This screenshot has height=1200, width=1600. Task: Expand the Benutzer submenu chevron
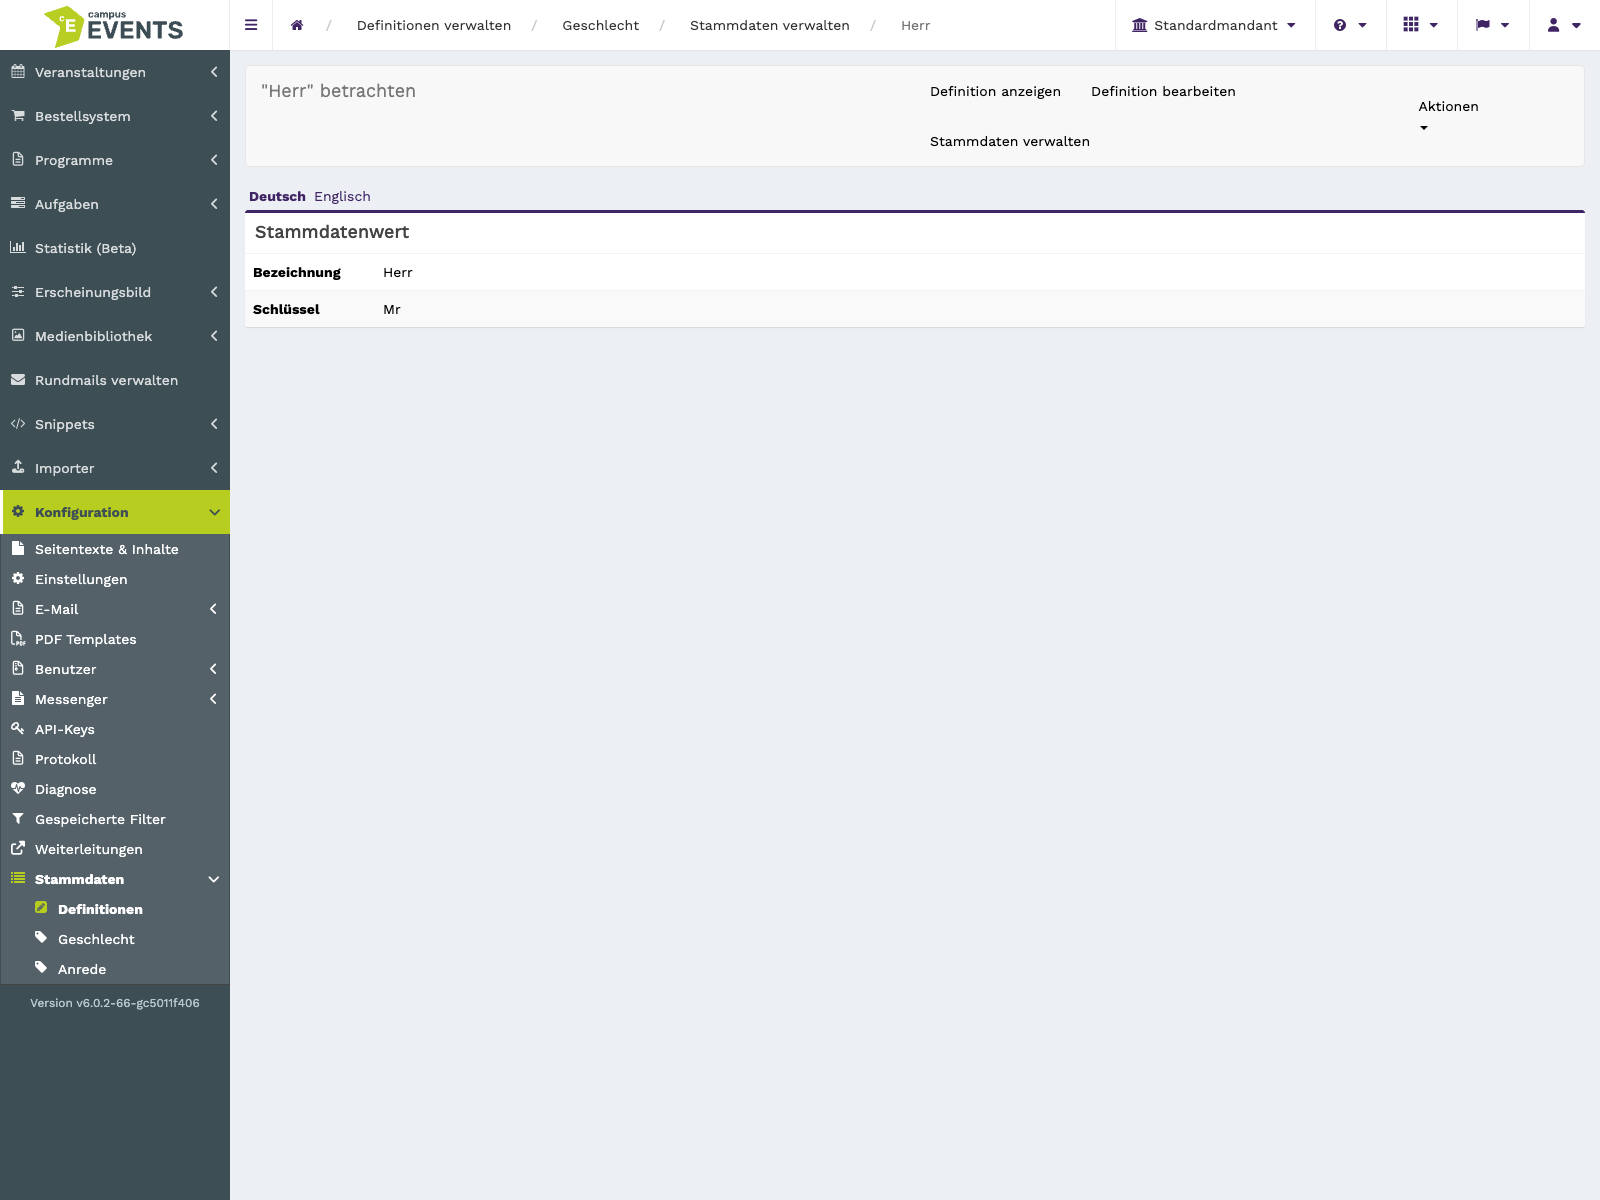pos(214,669)
